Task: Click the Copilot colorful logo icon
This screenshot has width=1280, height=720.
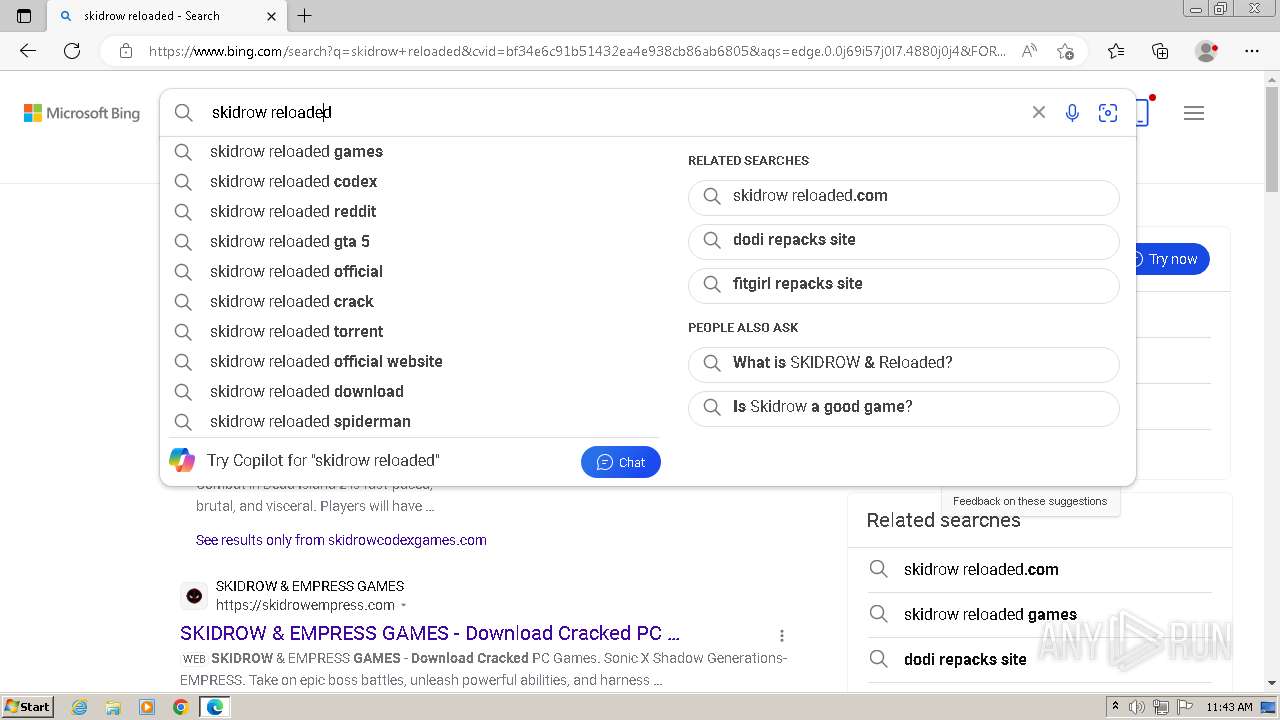Action: coord(182,460)
